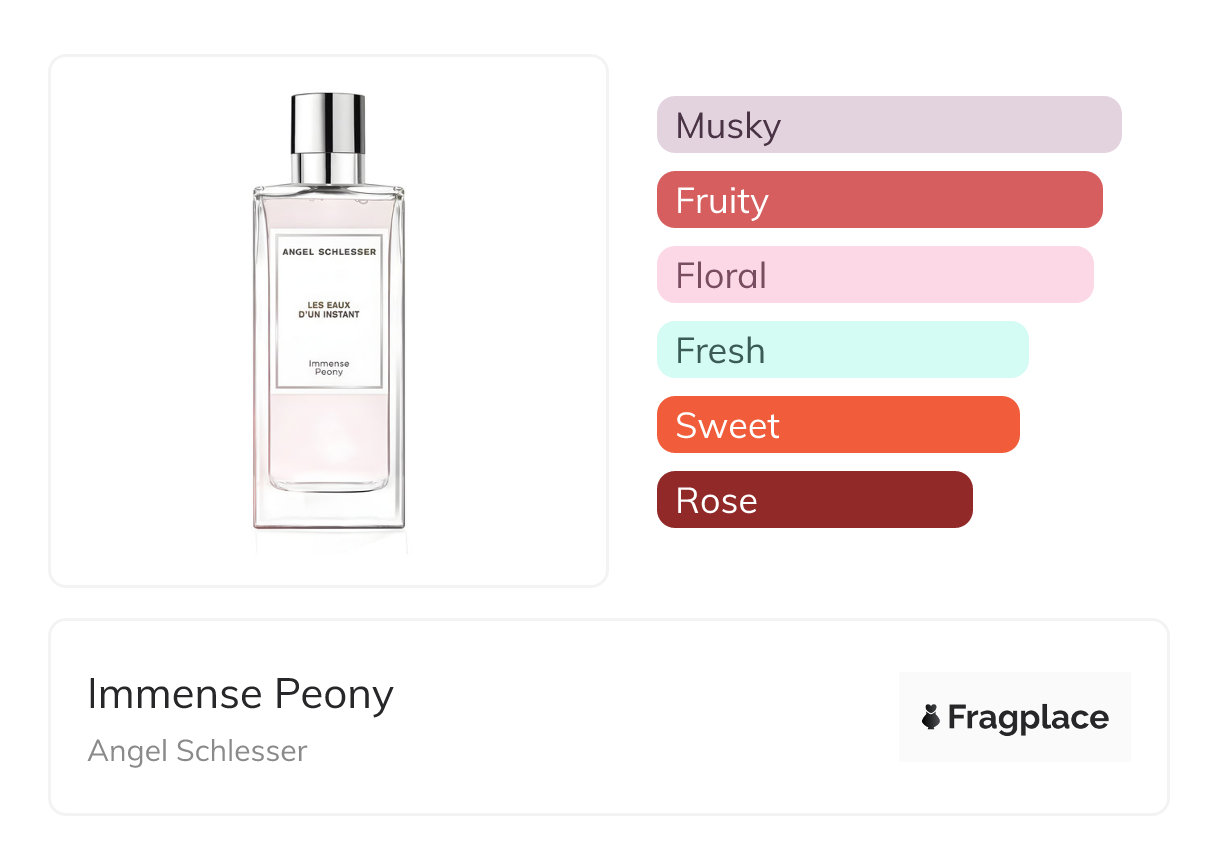1218x864 pixels.
Task: Select the orange Sweet accord bar
Action: [838, 425]
